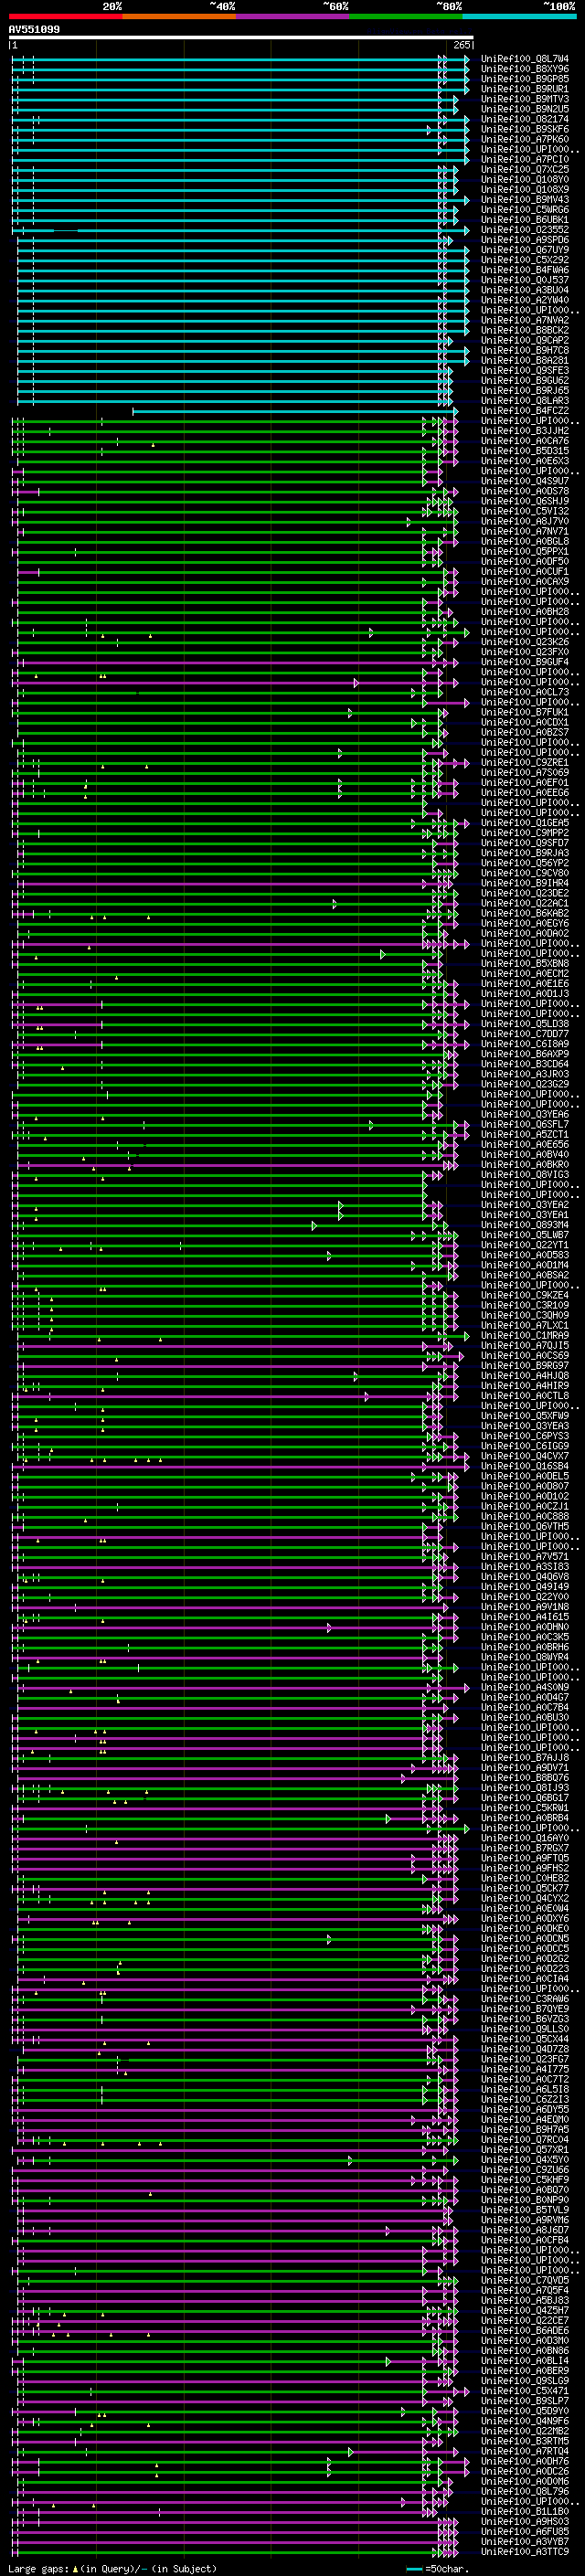Click the 265 end position marker
The image size is (585, 2576).
coord(462,45)
